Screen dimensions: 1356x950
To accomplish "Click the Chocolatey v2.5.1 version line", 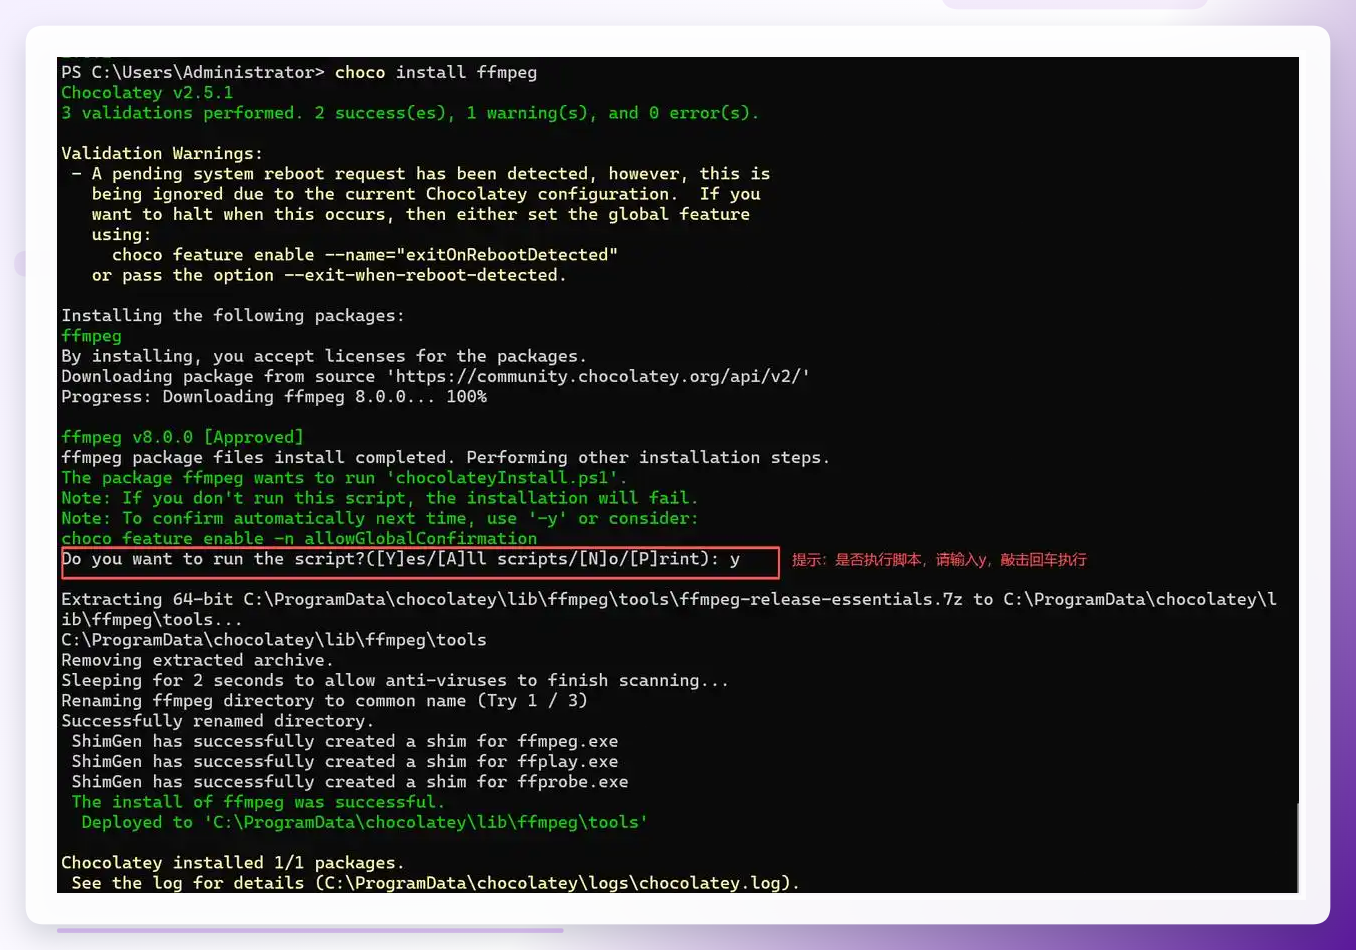I will 147,93.
